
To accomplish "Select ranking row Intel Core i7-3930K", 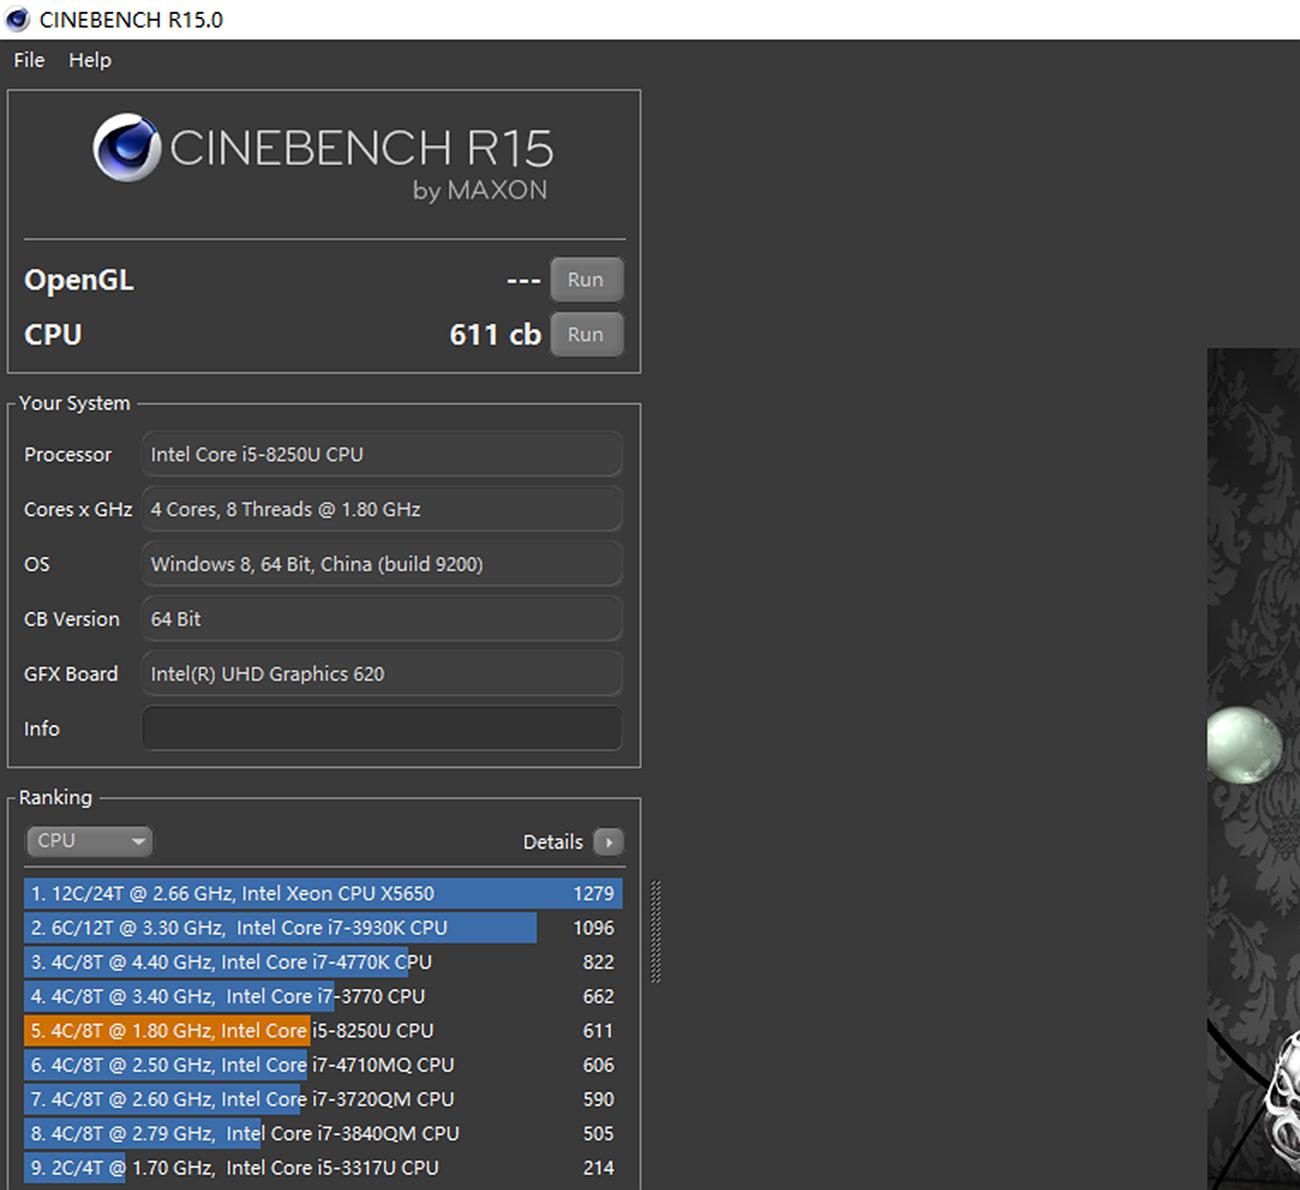I will point(323,927).
